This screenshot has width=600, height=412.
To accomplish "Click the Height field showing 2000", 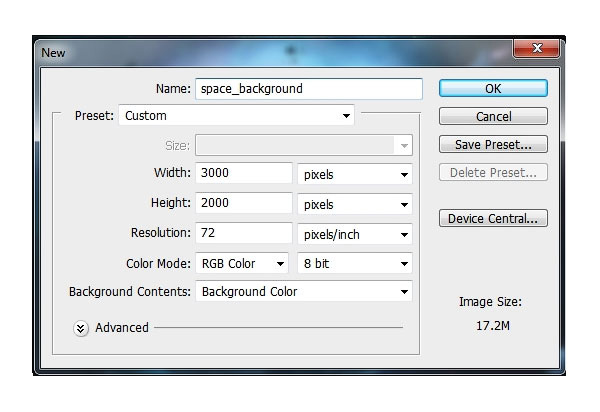I will (x=243, y=203).
